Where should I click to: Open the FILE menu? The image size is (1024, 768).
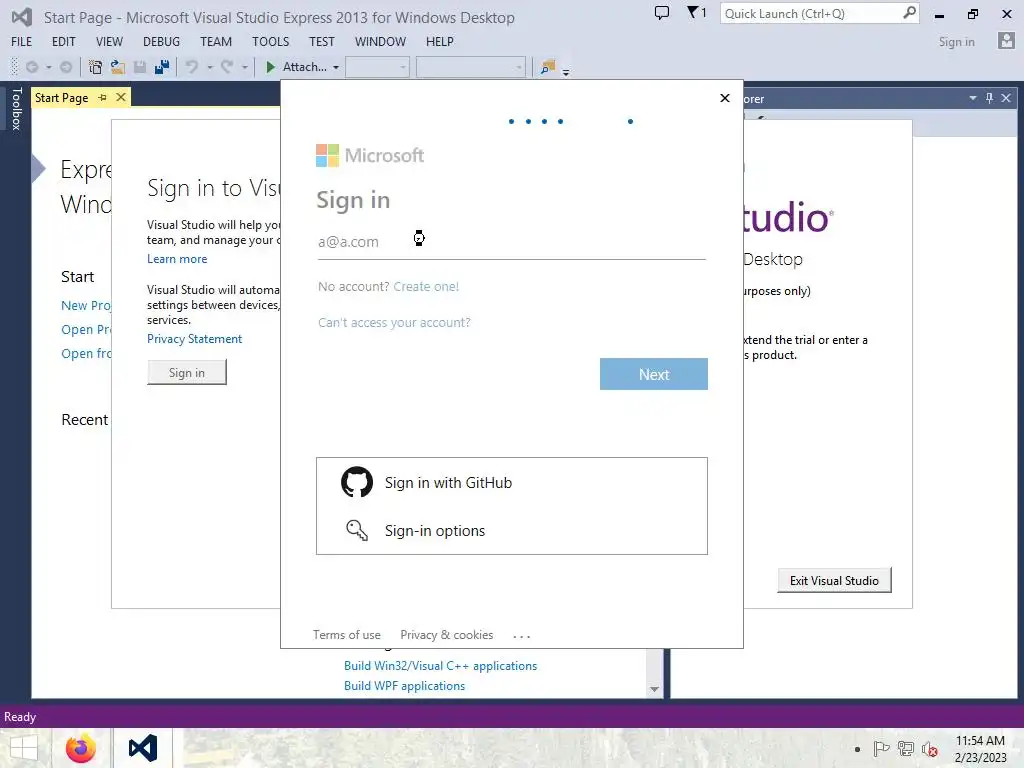[x=22, y=42]
